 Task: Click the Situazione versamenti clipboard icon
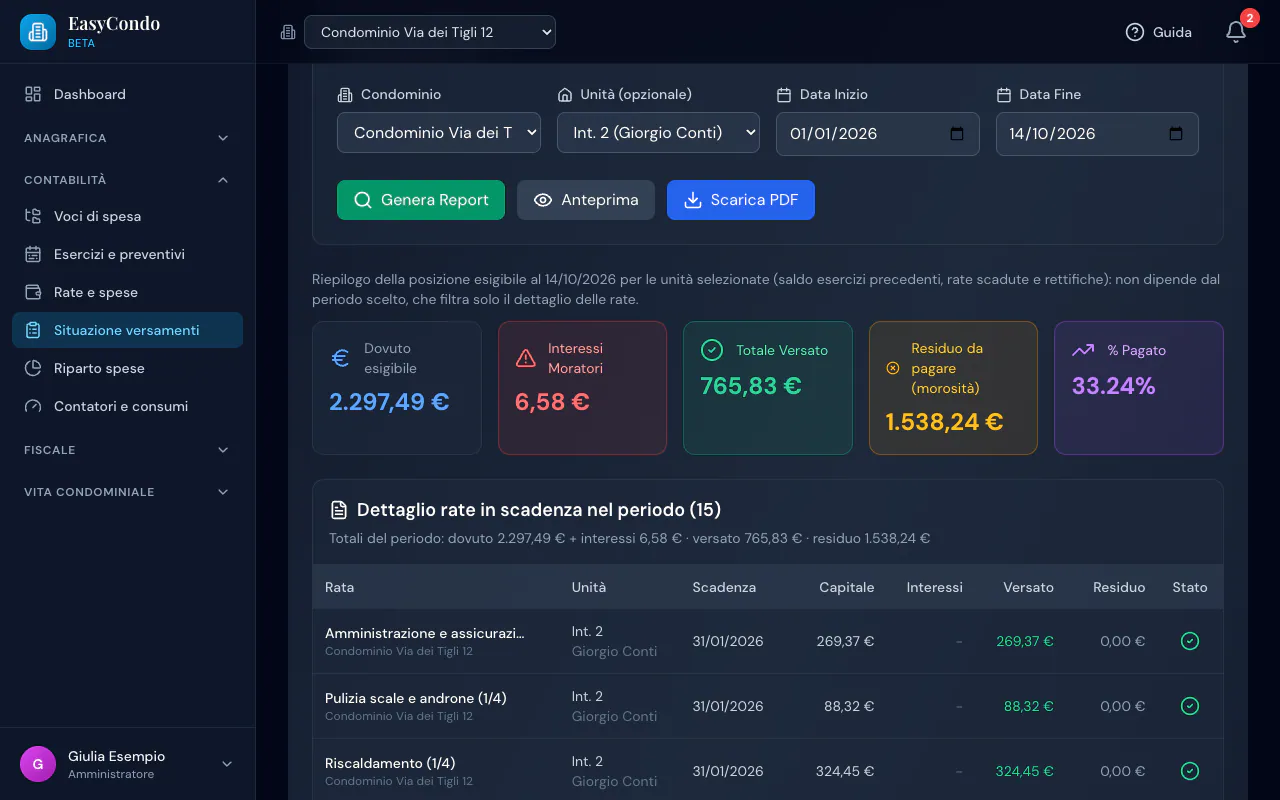(33, 330)
